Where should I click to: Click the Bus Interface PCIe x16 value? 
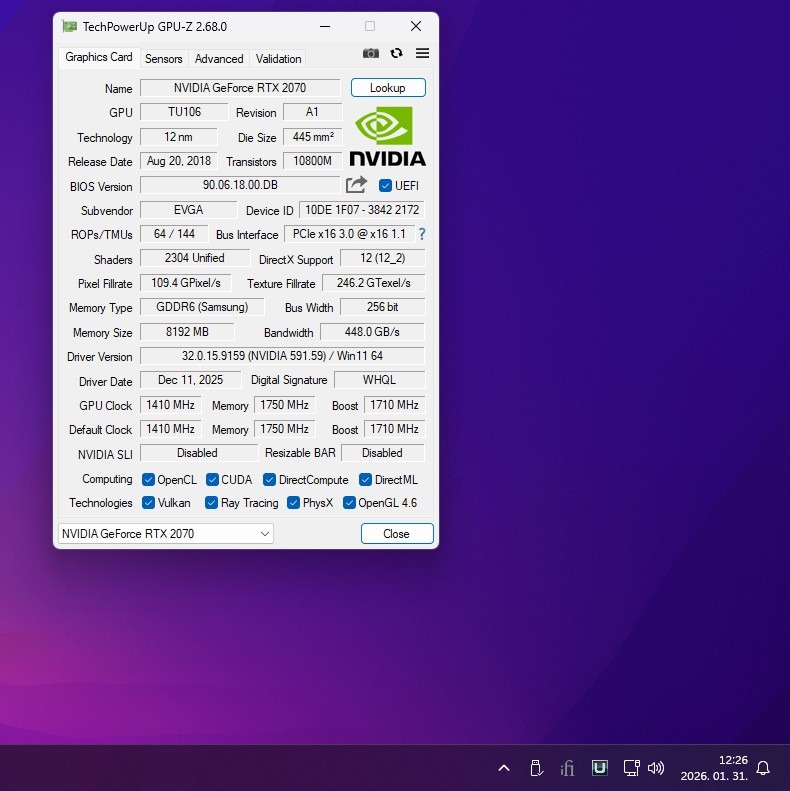[x=349, y=234]
